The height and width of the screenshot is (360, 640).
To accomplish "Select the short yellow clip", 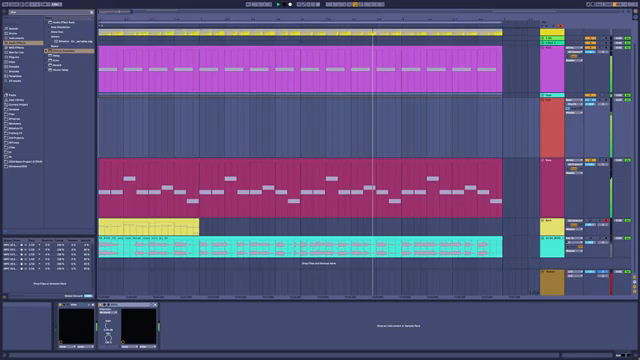I will tap(149, 227).
